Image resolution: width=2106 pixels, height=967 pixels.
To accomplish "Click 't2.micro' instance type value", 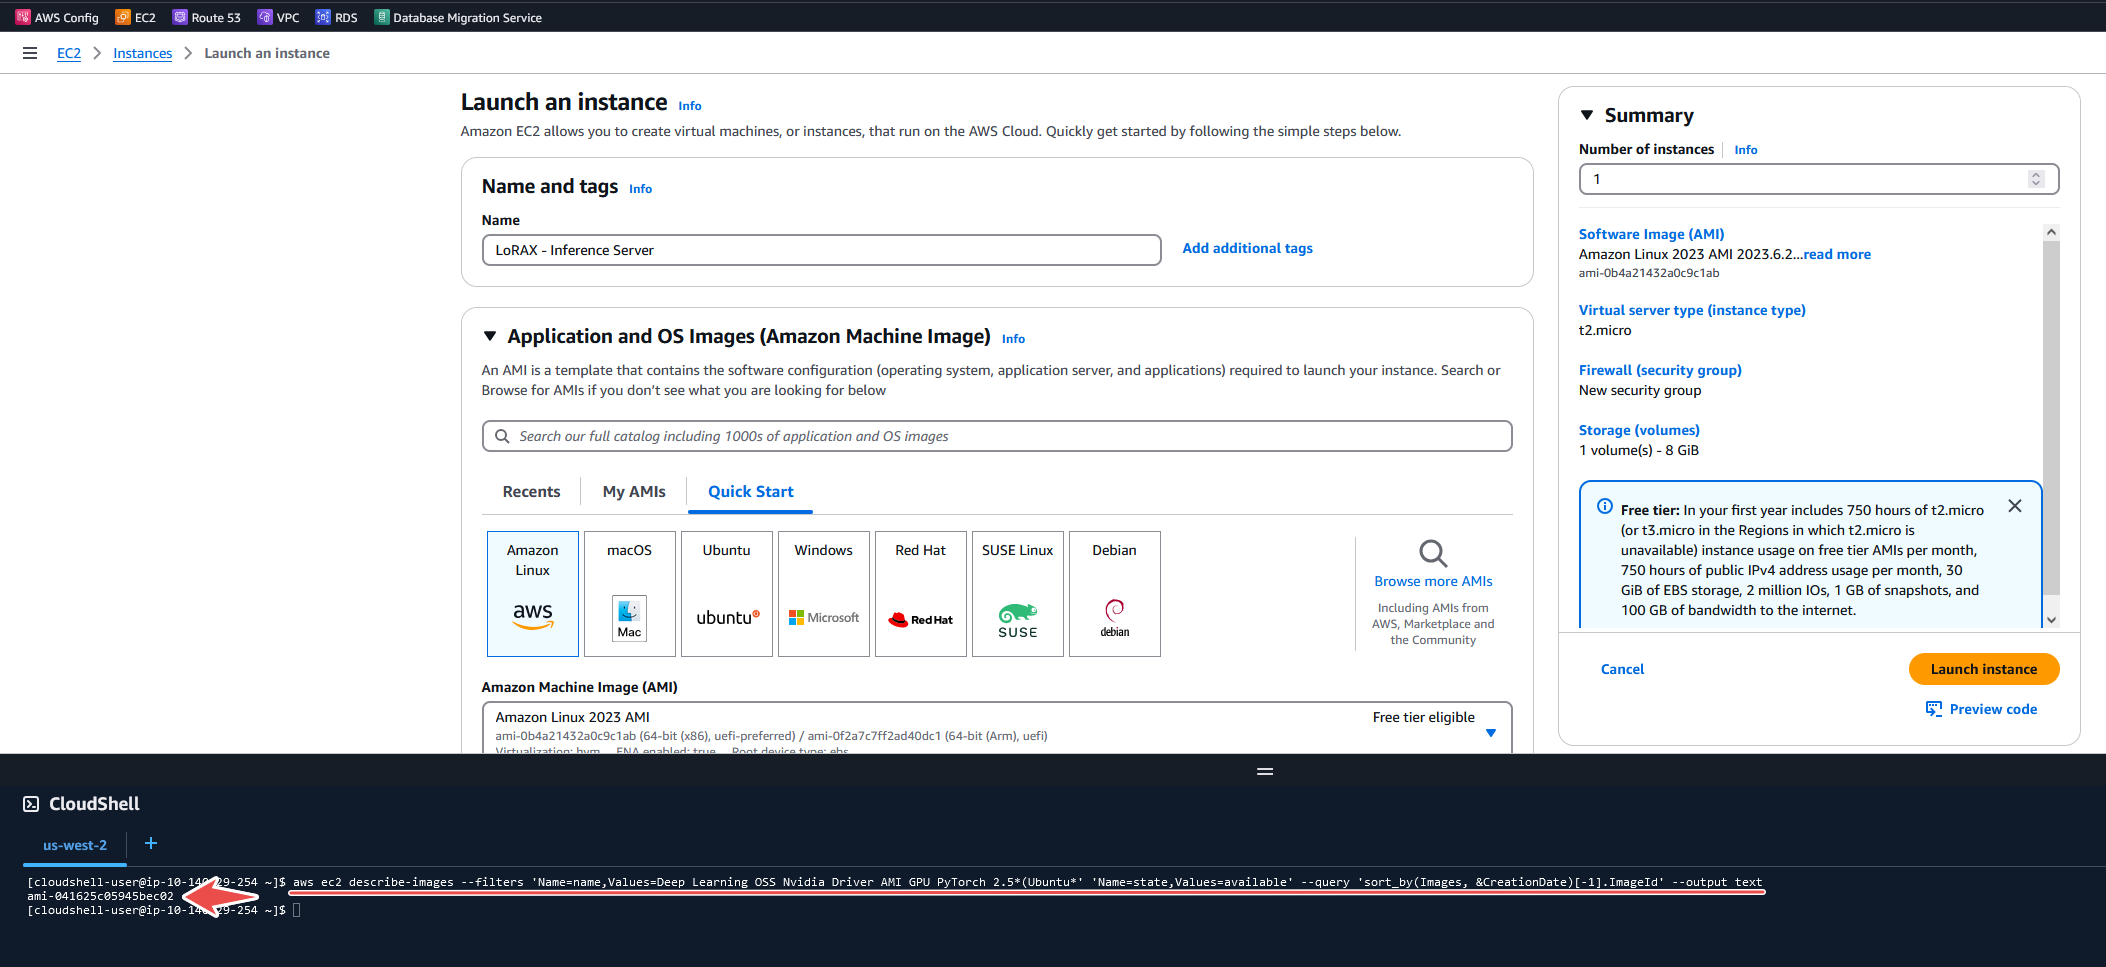I will (1605, 330).
